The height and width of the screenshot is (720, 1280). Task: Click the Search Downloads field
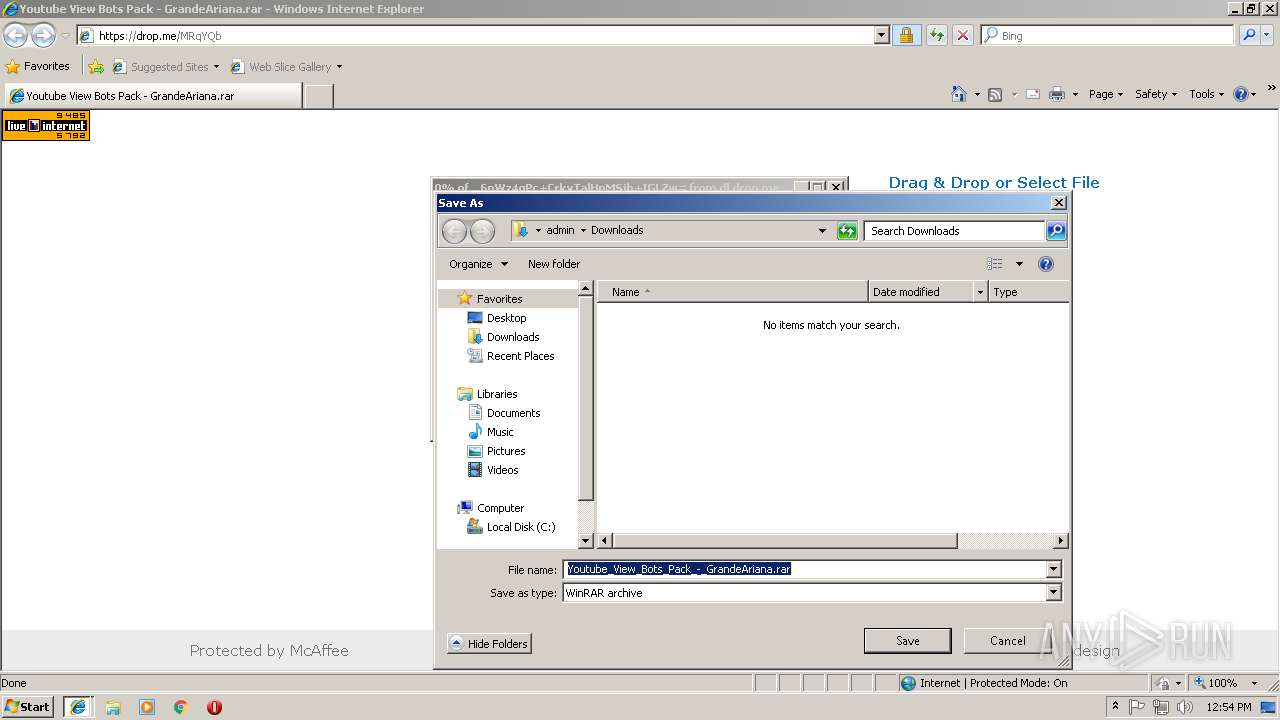click(x=954, y=231)
